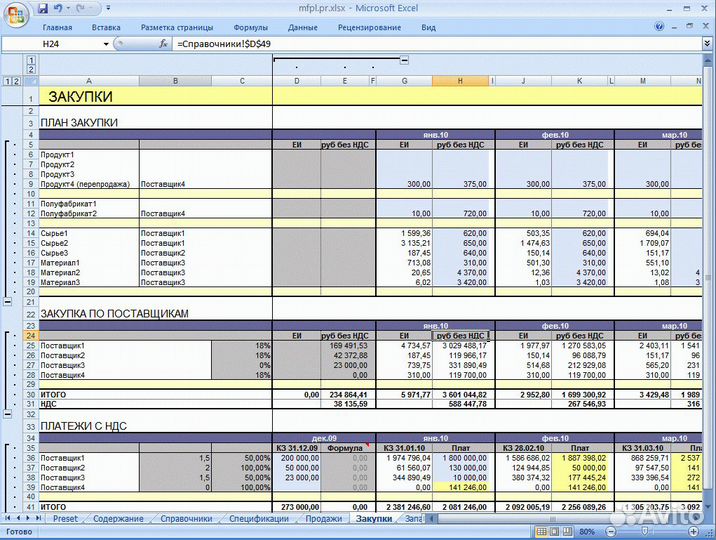This screenshot has width=716, height=540.
Task: Go to first sheet using tab navigation arrow
Action: (8, 519)
